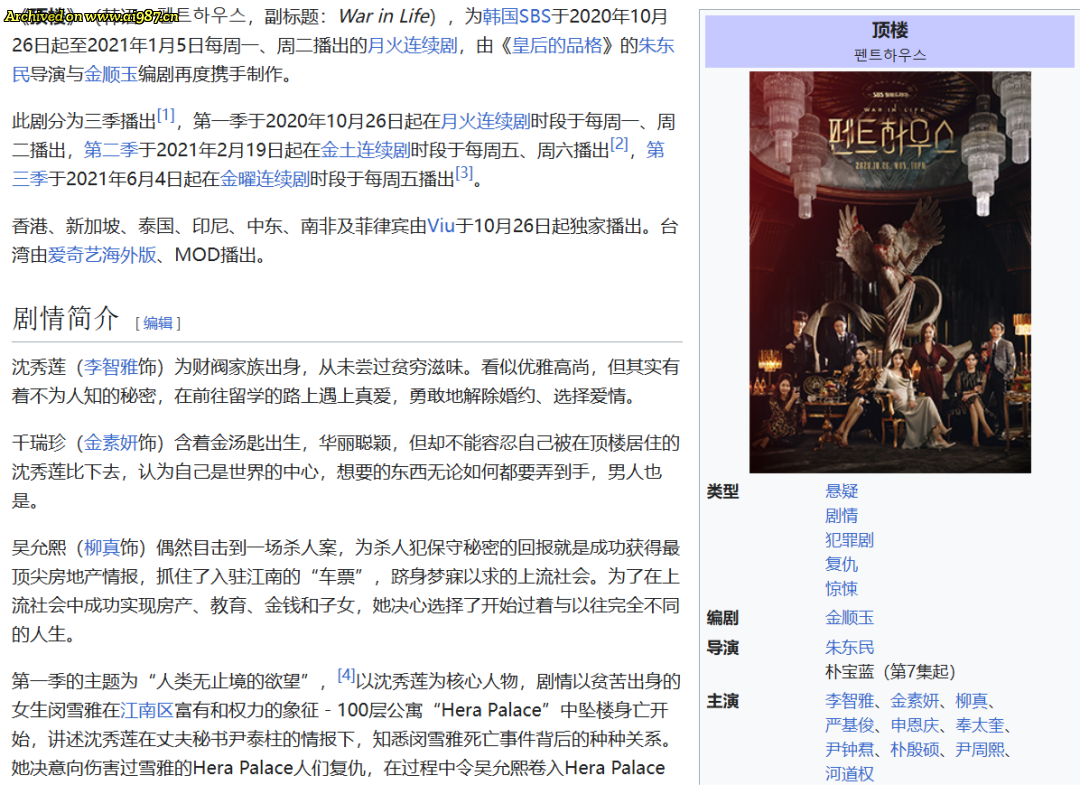Open the 惊悚 genre link
1080x785 pixels.
(842, 589)
